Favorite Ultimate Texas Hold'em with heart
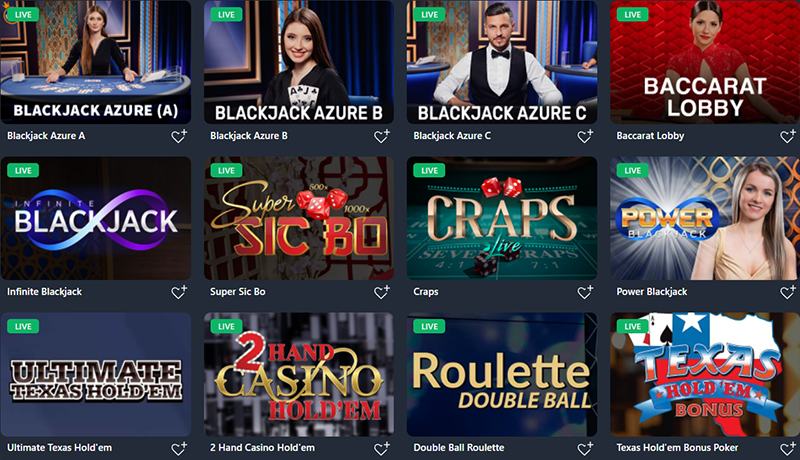Screen dimensions: 800x460 (x=179, y=448)
